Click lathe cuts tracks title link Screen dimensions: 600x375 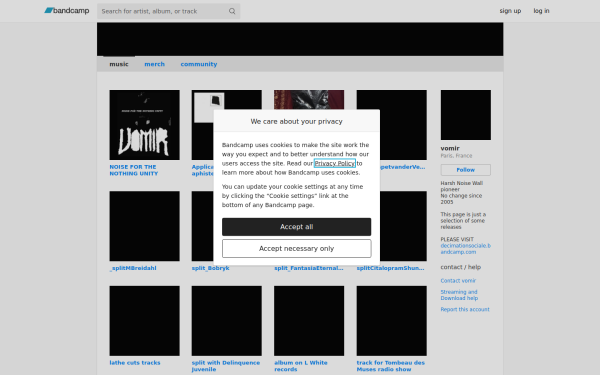pyautogui.click(x=135, y=363)
